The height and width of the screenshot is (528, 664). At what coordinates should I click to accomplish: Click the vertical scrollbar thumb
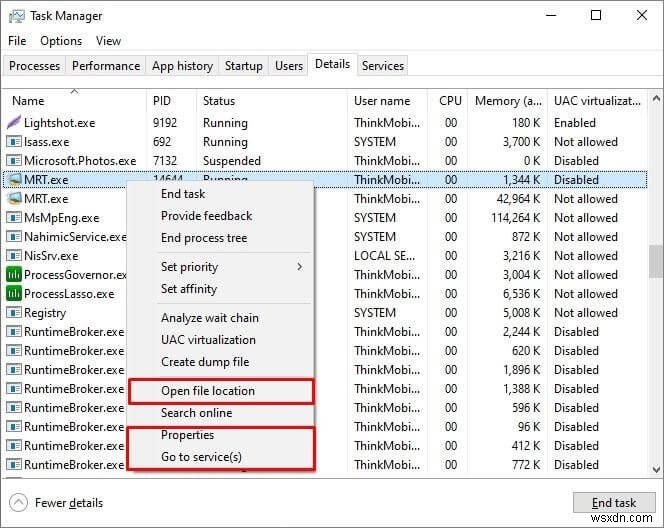tap(656, 261)
